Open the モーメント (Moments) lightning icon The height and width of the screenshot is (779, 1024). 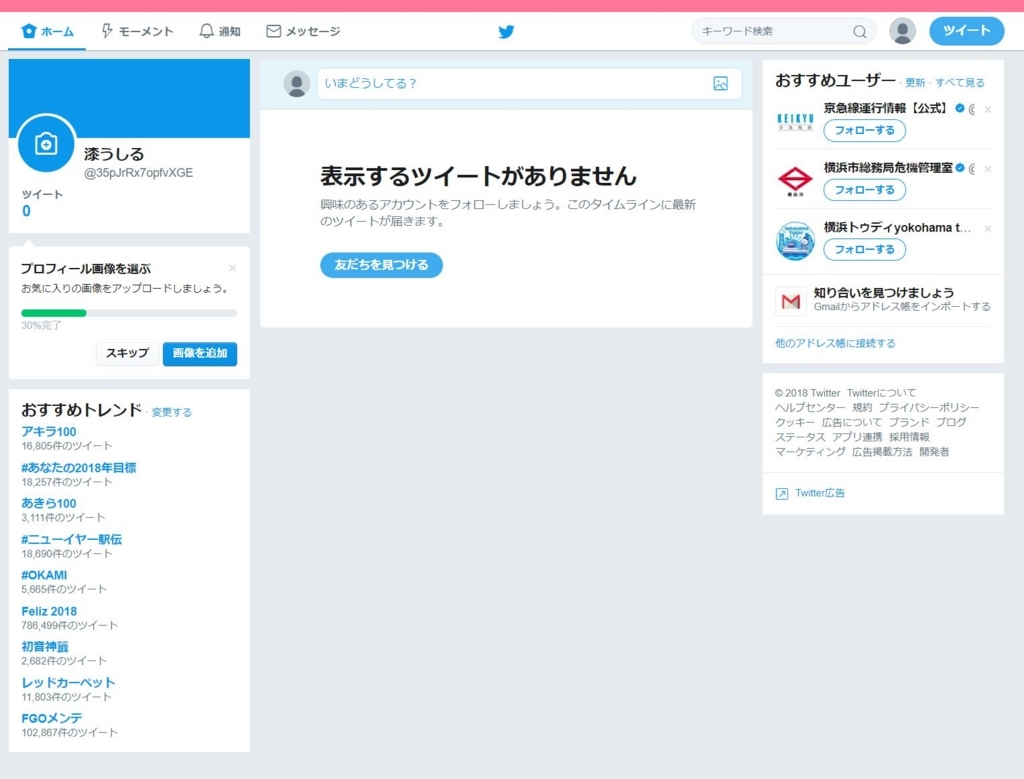point(106,31)
